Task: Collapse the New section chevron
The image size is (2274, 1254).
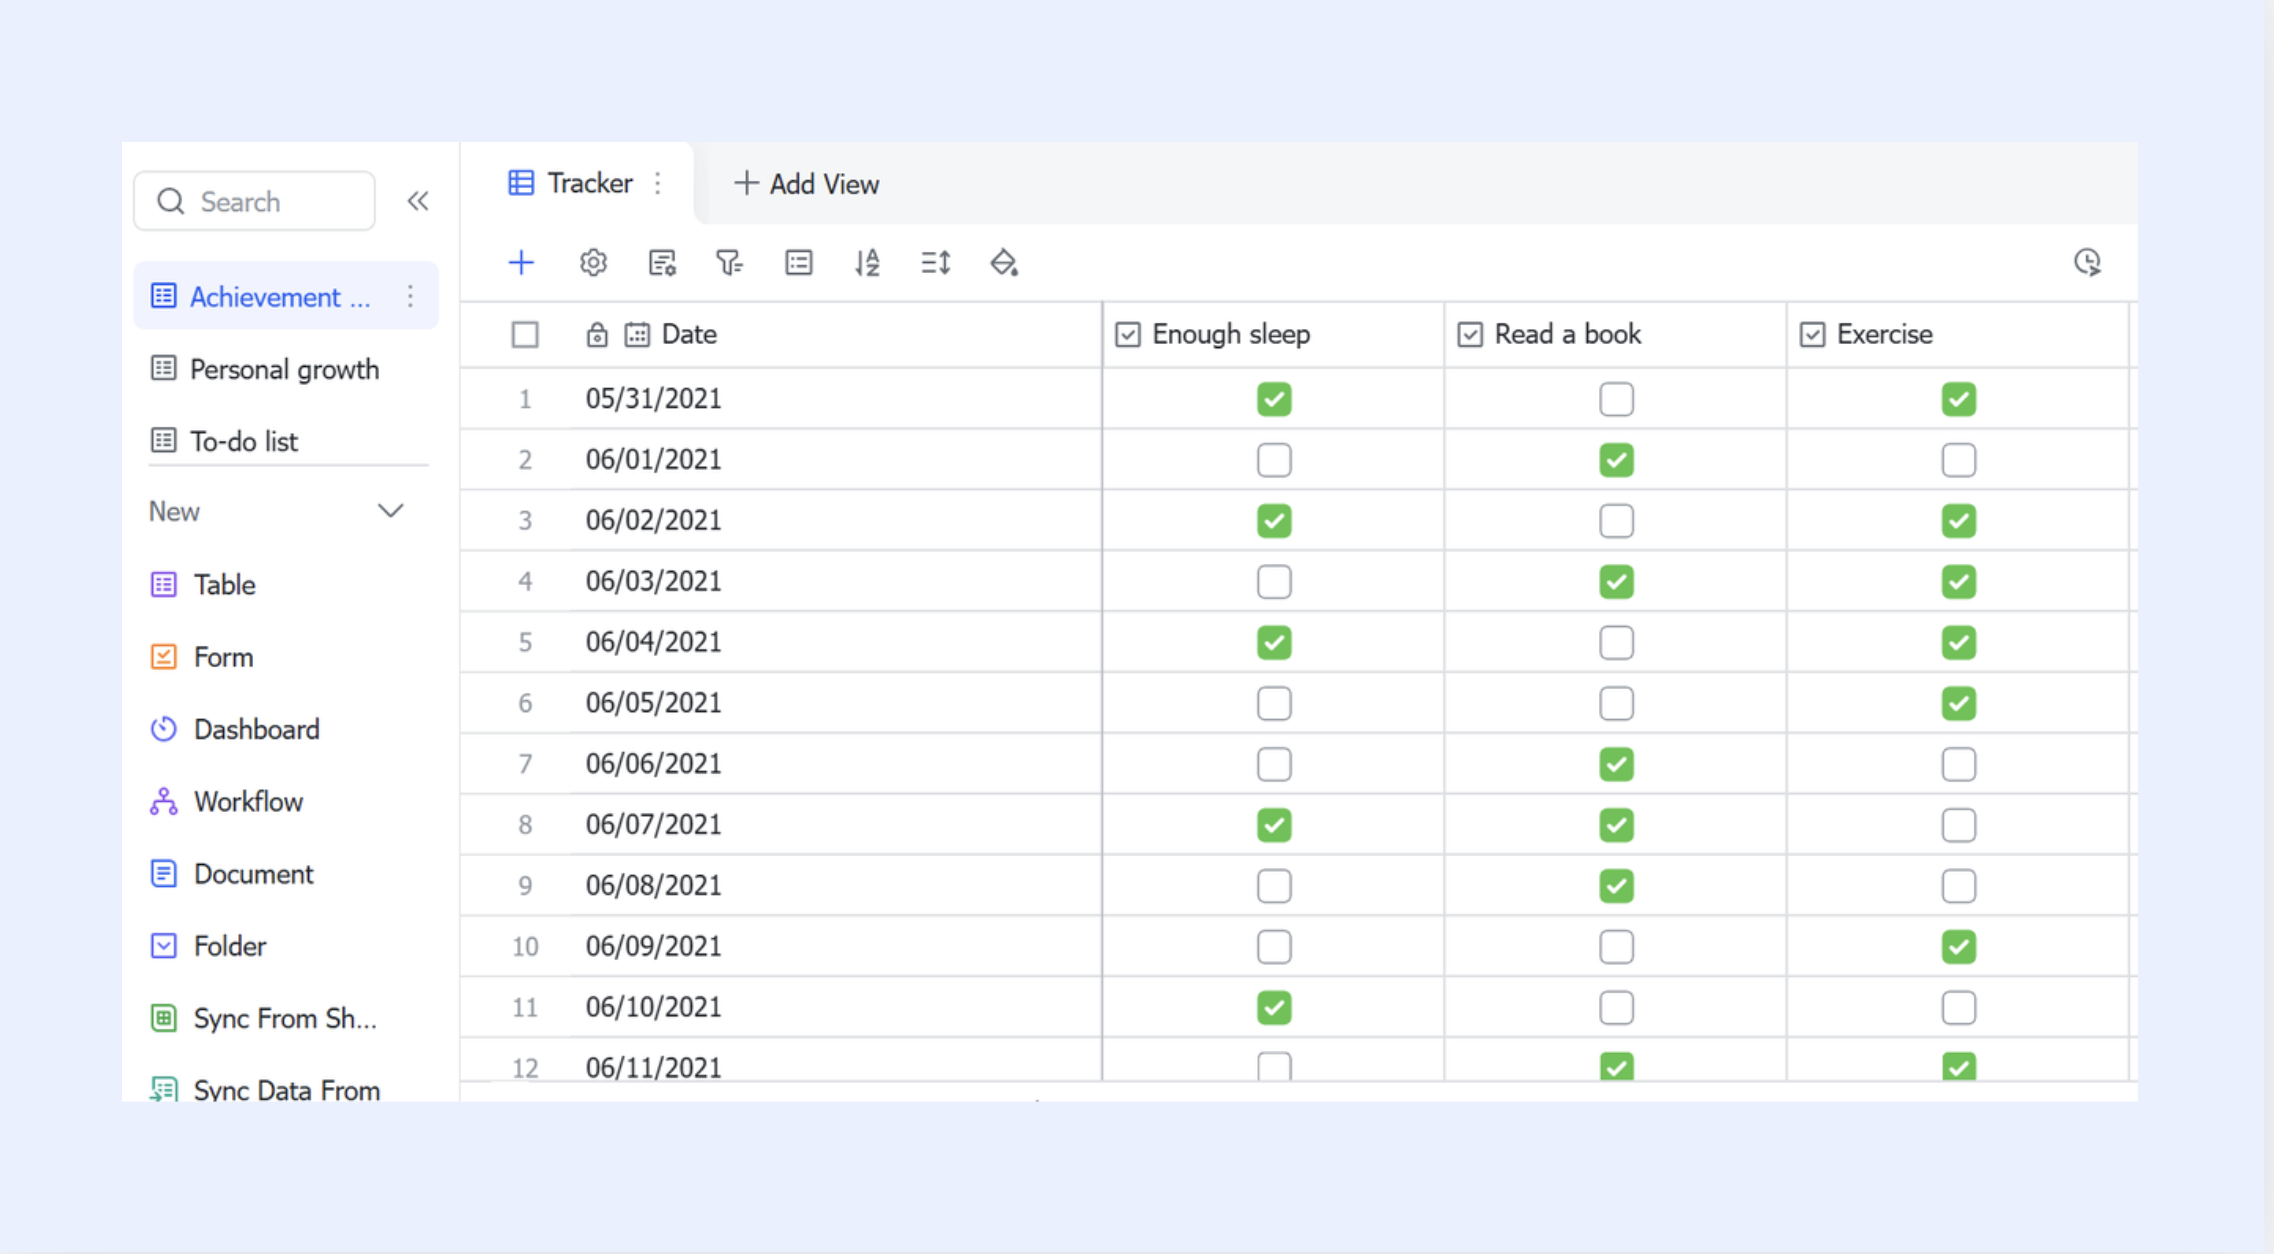Action: coord(390,511)
